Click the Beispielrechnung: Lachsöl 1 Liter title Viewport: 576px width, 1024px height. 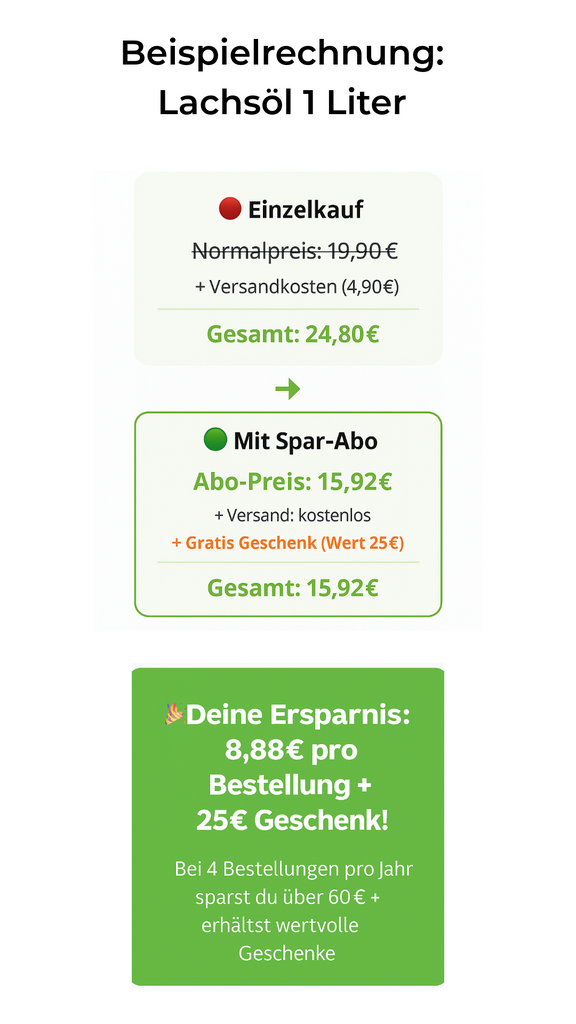(x=282, y=78)
